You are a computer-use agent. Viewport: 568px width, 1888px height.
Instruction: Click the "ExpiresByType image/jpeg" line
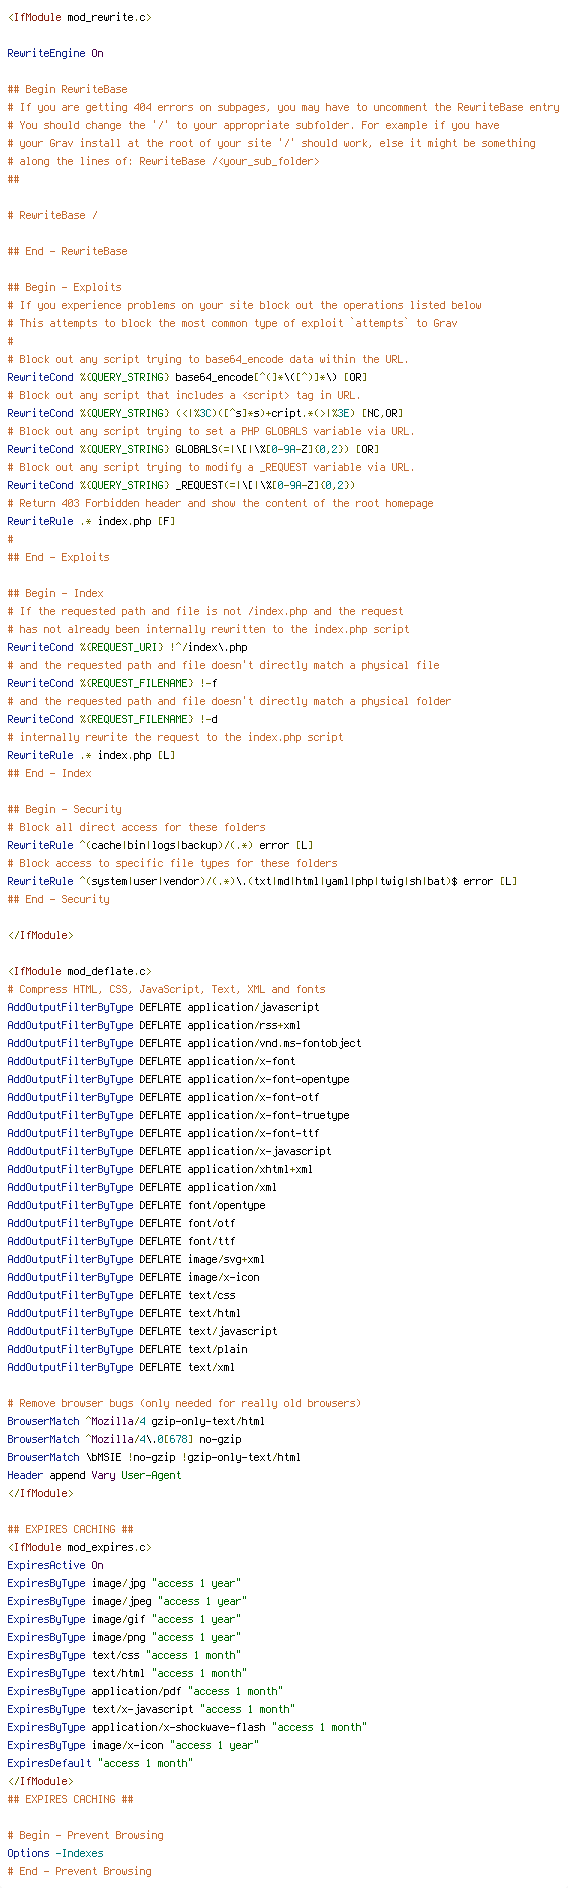[x=127, y=1601]
